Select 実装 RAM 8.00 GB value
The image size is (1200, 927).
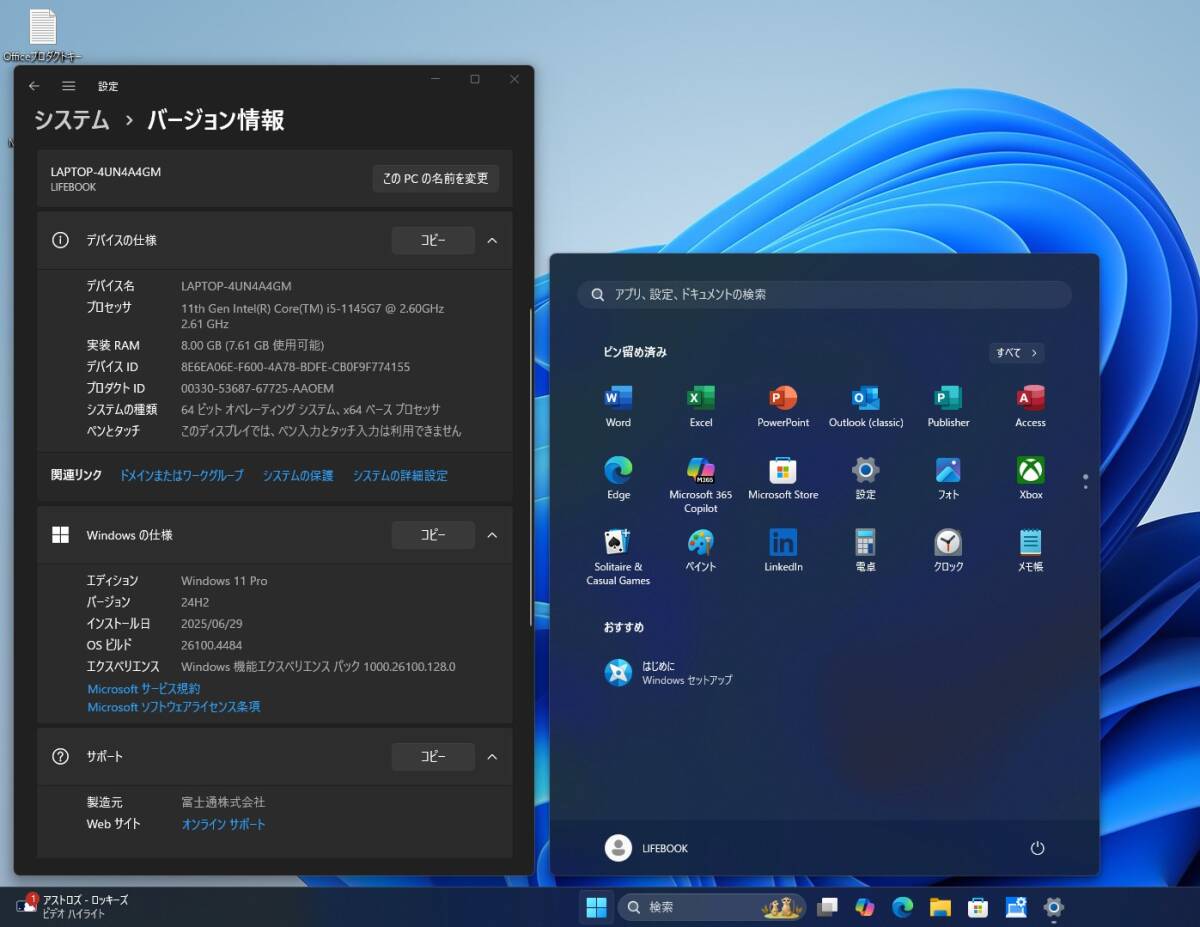click(252, 345)
